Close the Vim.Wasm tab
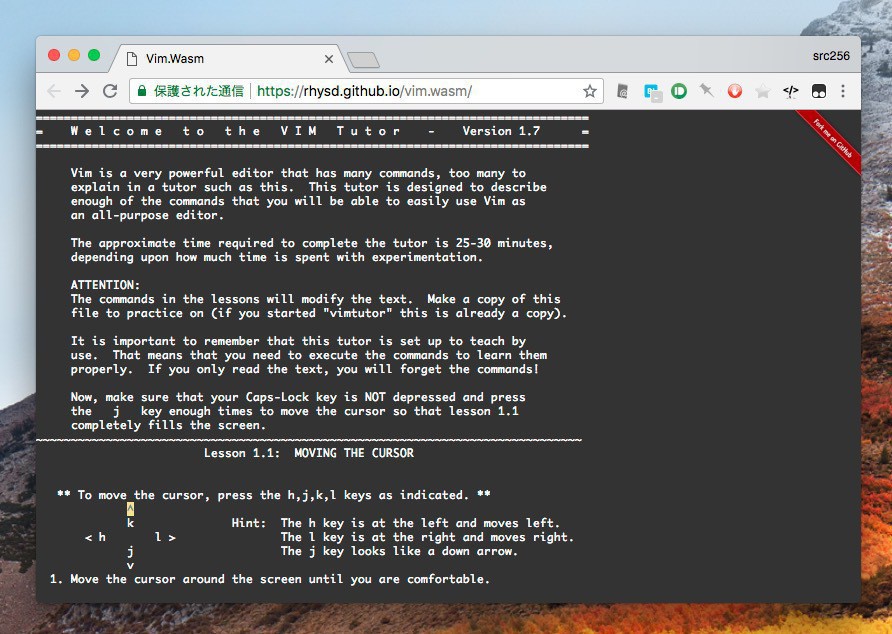Image resolution: width=892 pixels, height=634 pixels. [x=329, y=59]
